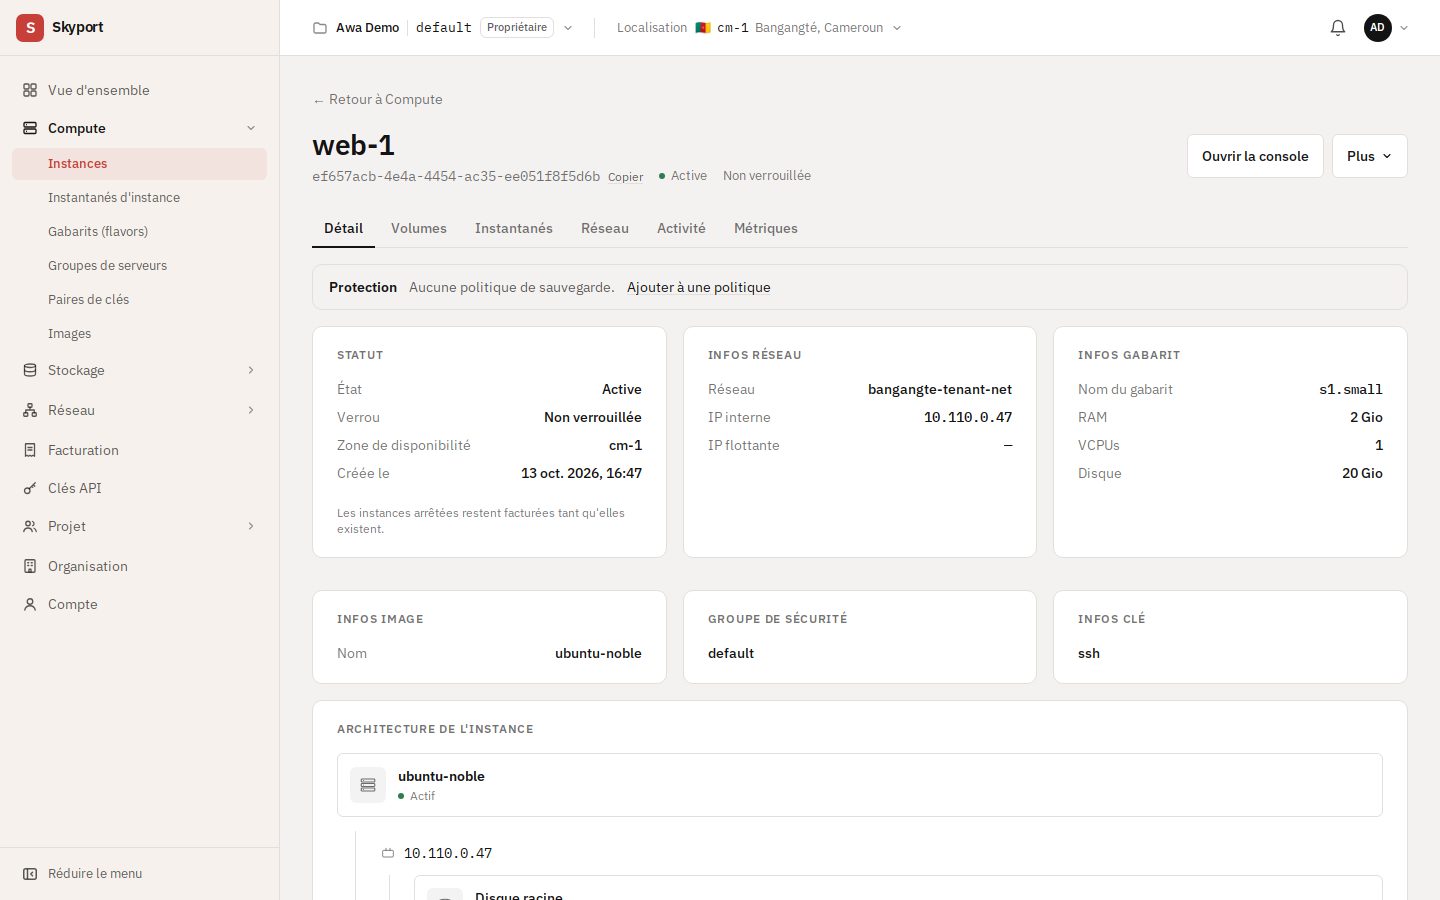The height and width of the screenshot is (900, 1440).
Task: Switch to the Instantanés tab
Action: click(514, 228)
